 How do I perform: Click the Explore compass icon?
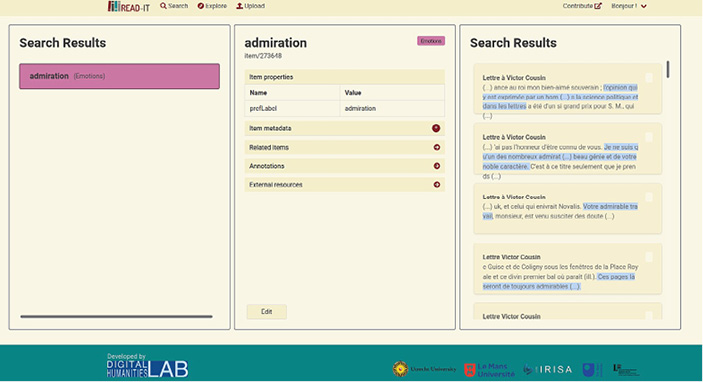(x=200, y=6)
